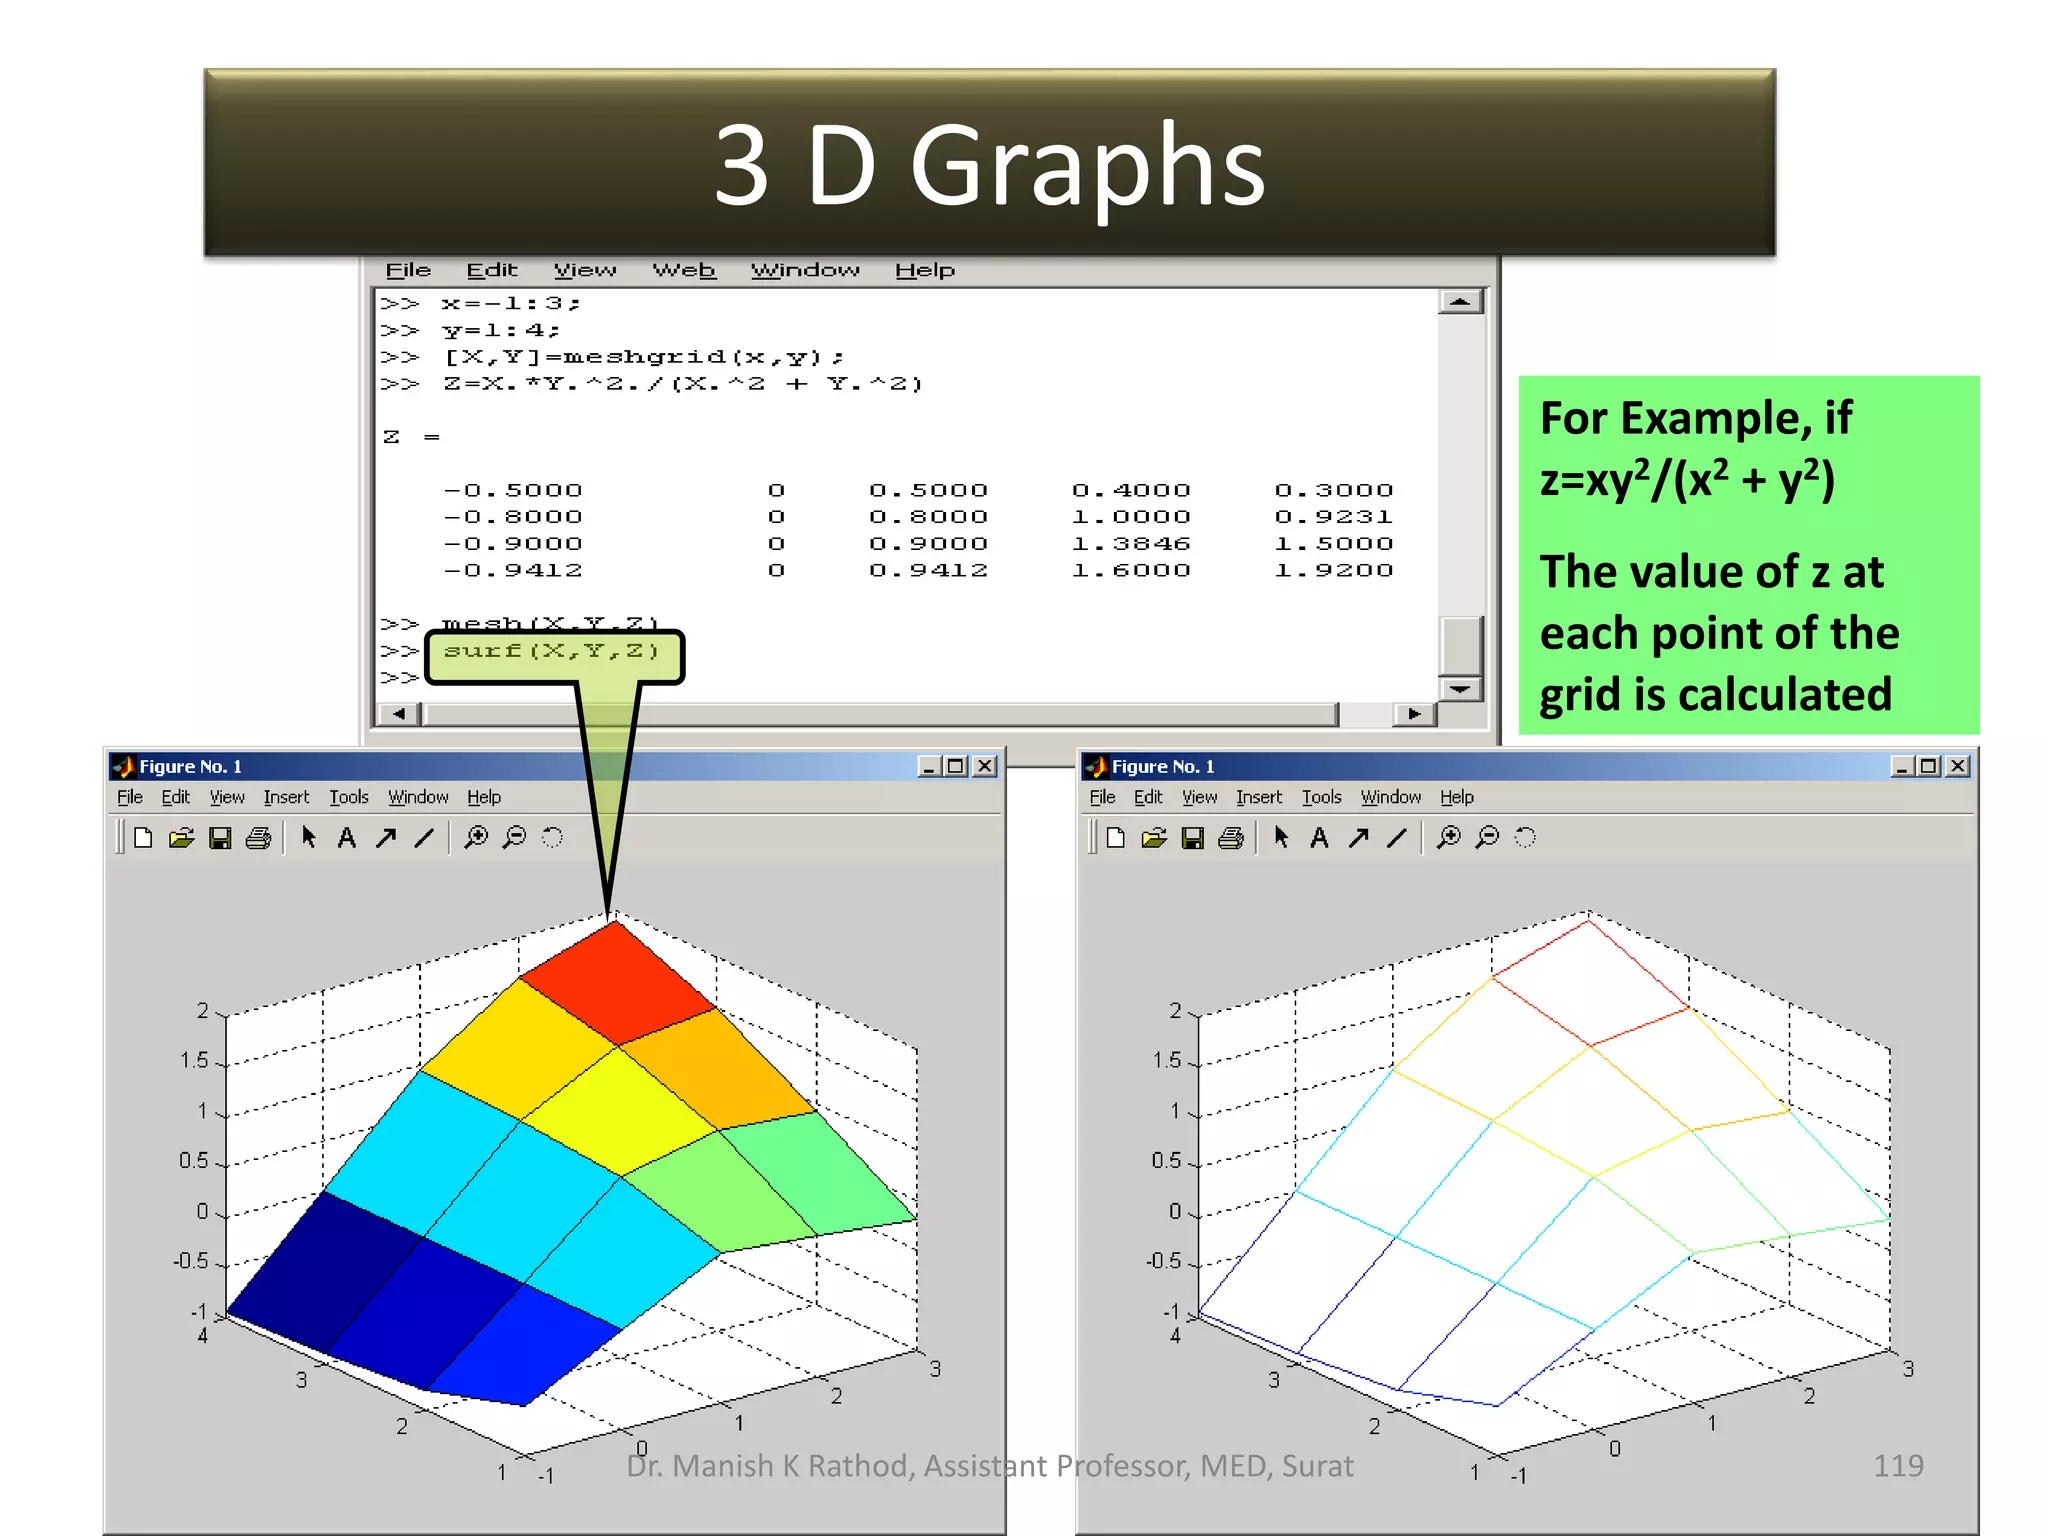Screen dimensions: 2048x1536
Task: Close the right Figure No. 1 window
Action: (1958, 767)
